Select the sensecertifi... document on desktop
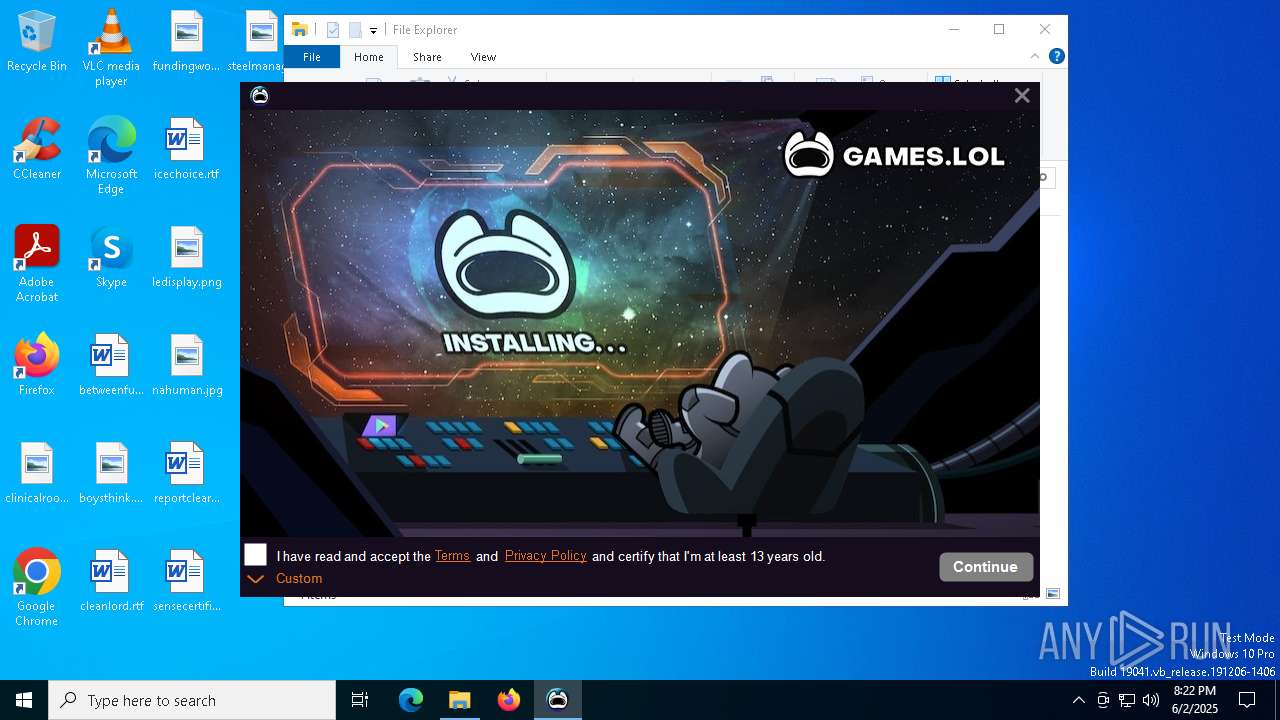The width and height of the screenshot is (1280, 720). pyautogui.click(x=186, y=582)
